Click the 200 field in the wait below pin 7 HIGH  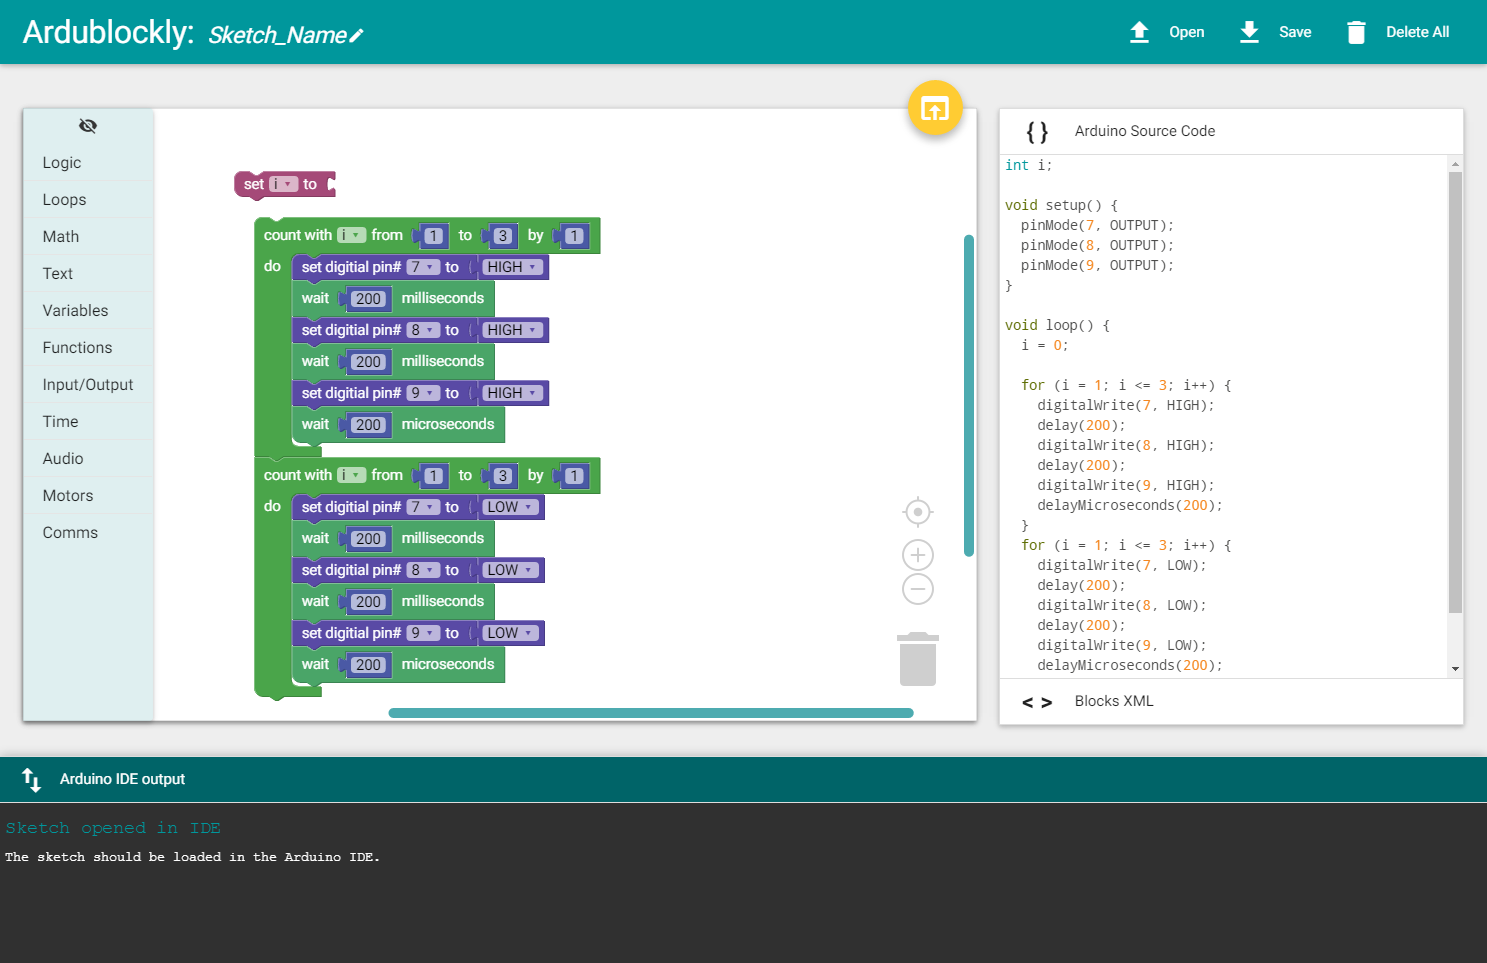click(368, 299)
